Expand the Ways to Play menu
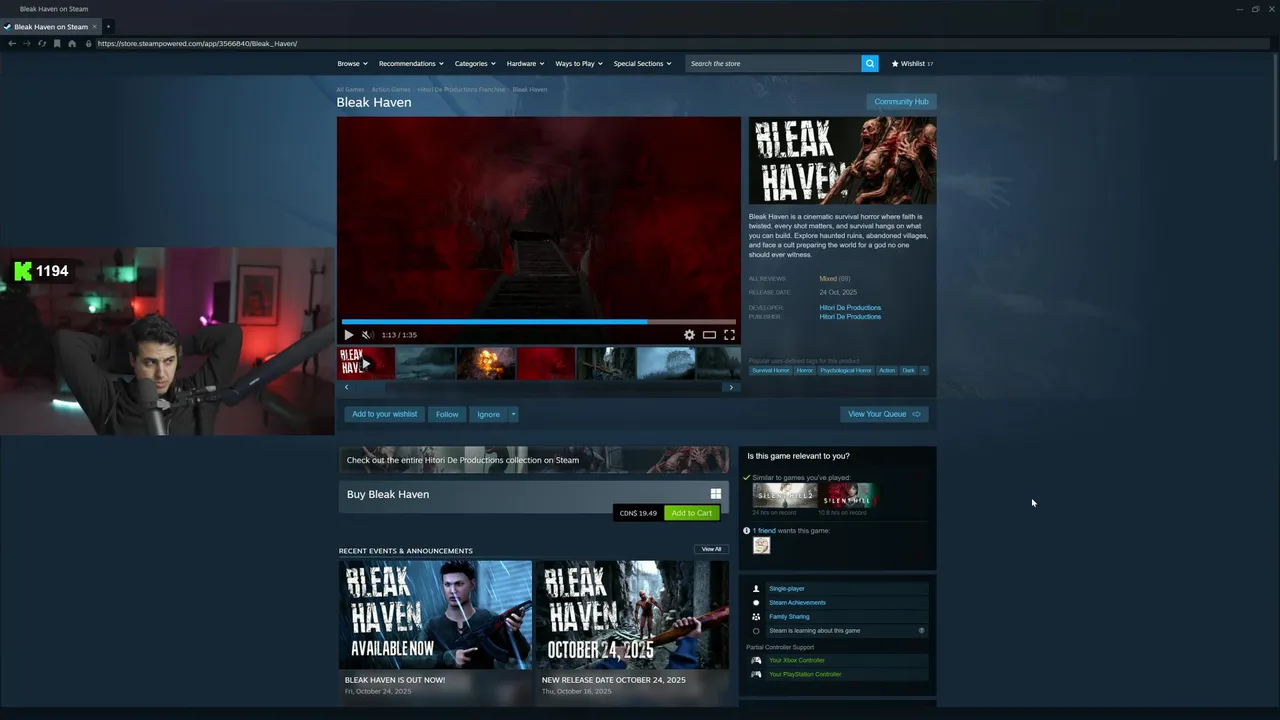This screenshot has height=720, width=1280. coord(579,63)
